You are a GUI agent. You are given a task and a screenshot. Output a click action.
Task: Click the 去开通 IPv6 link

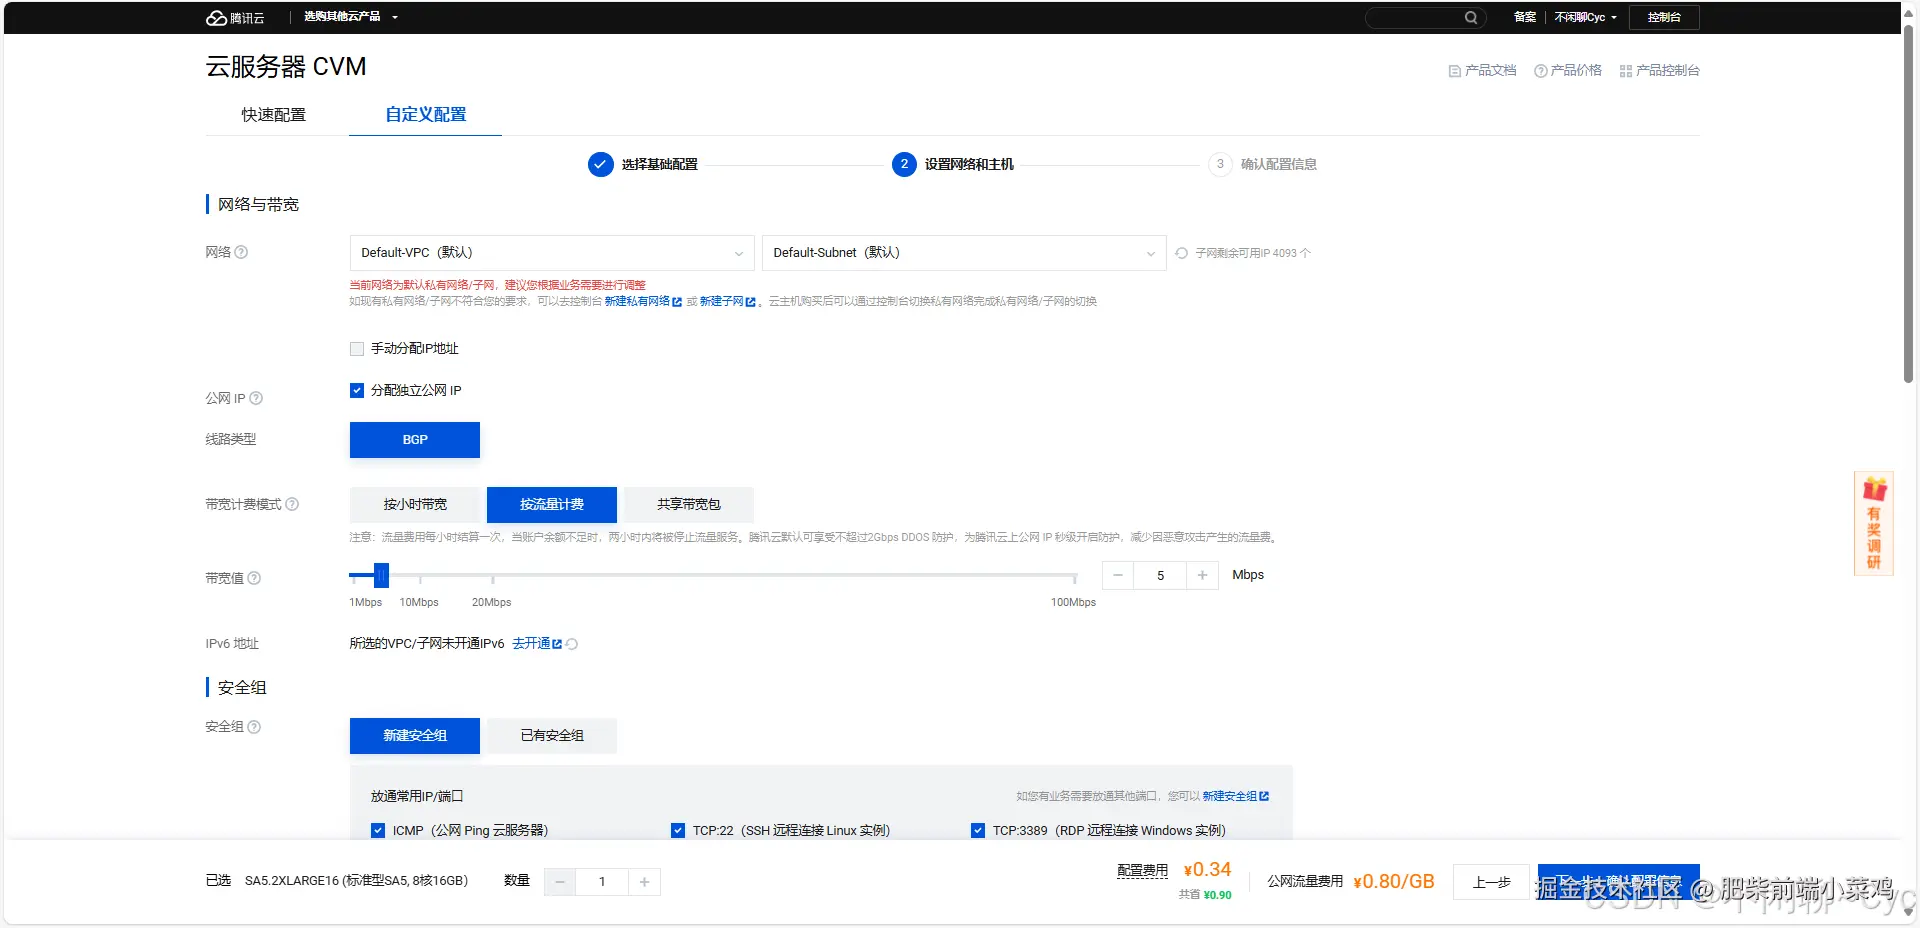[x=537, y=644]
